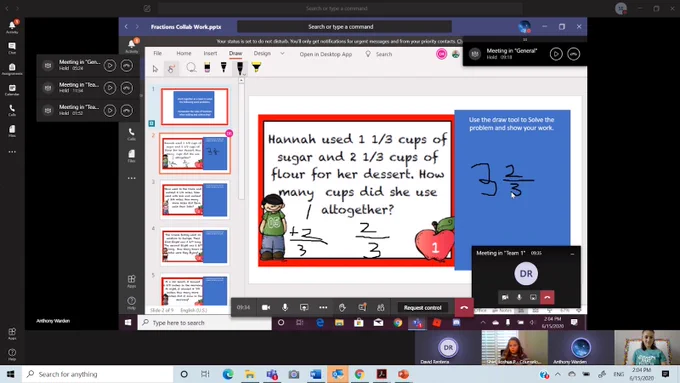Open Chat in the outer Teams sidebar
680x383 pixels.
12,48
